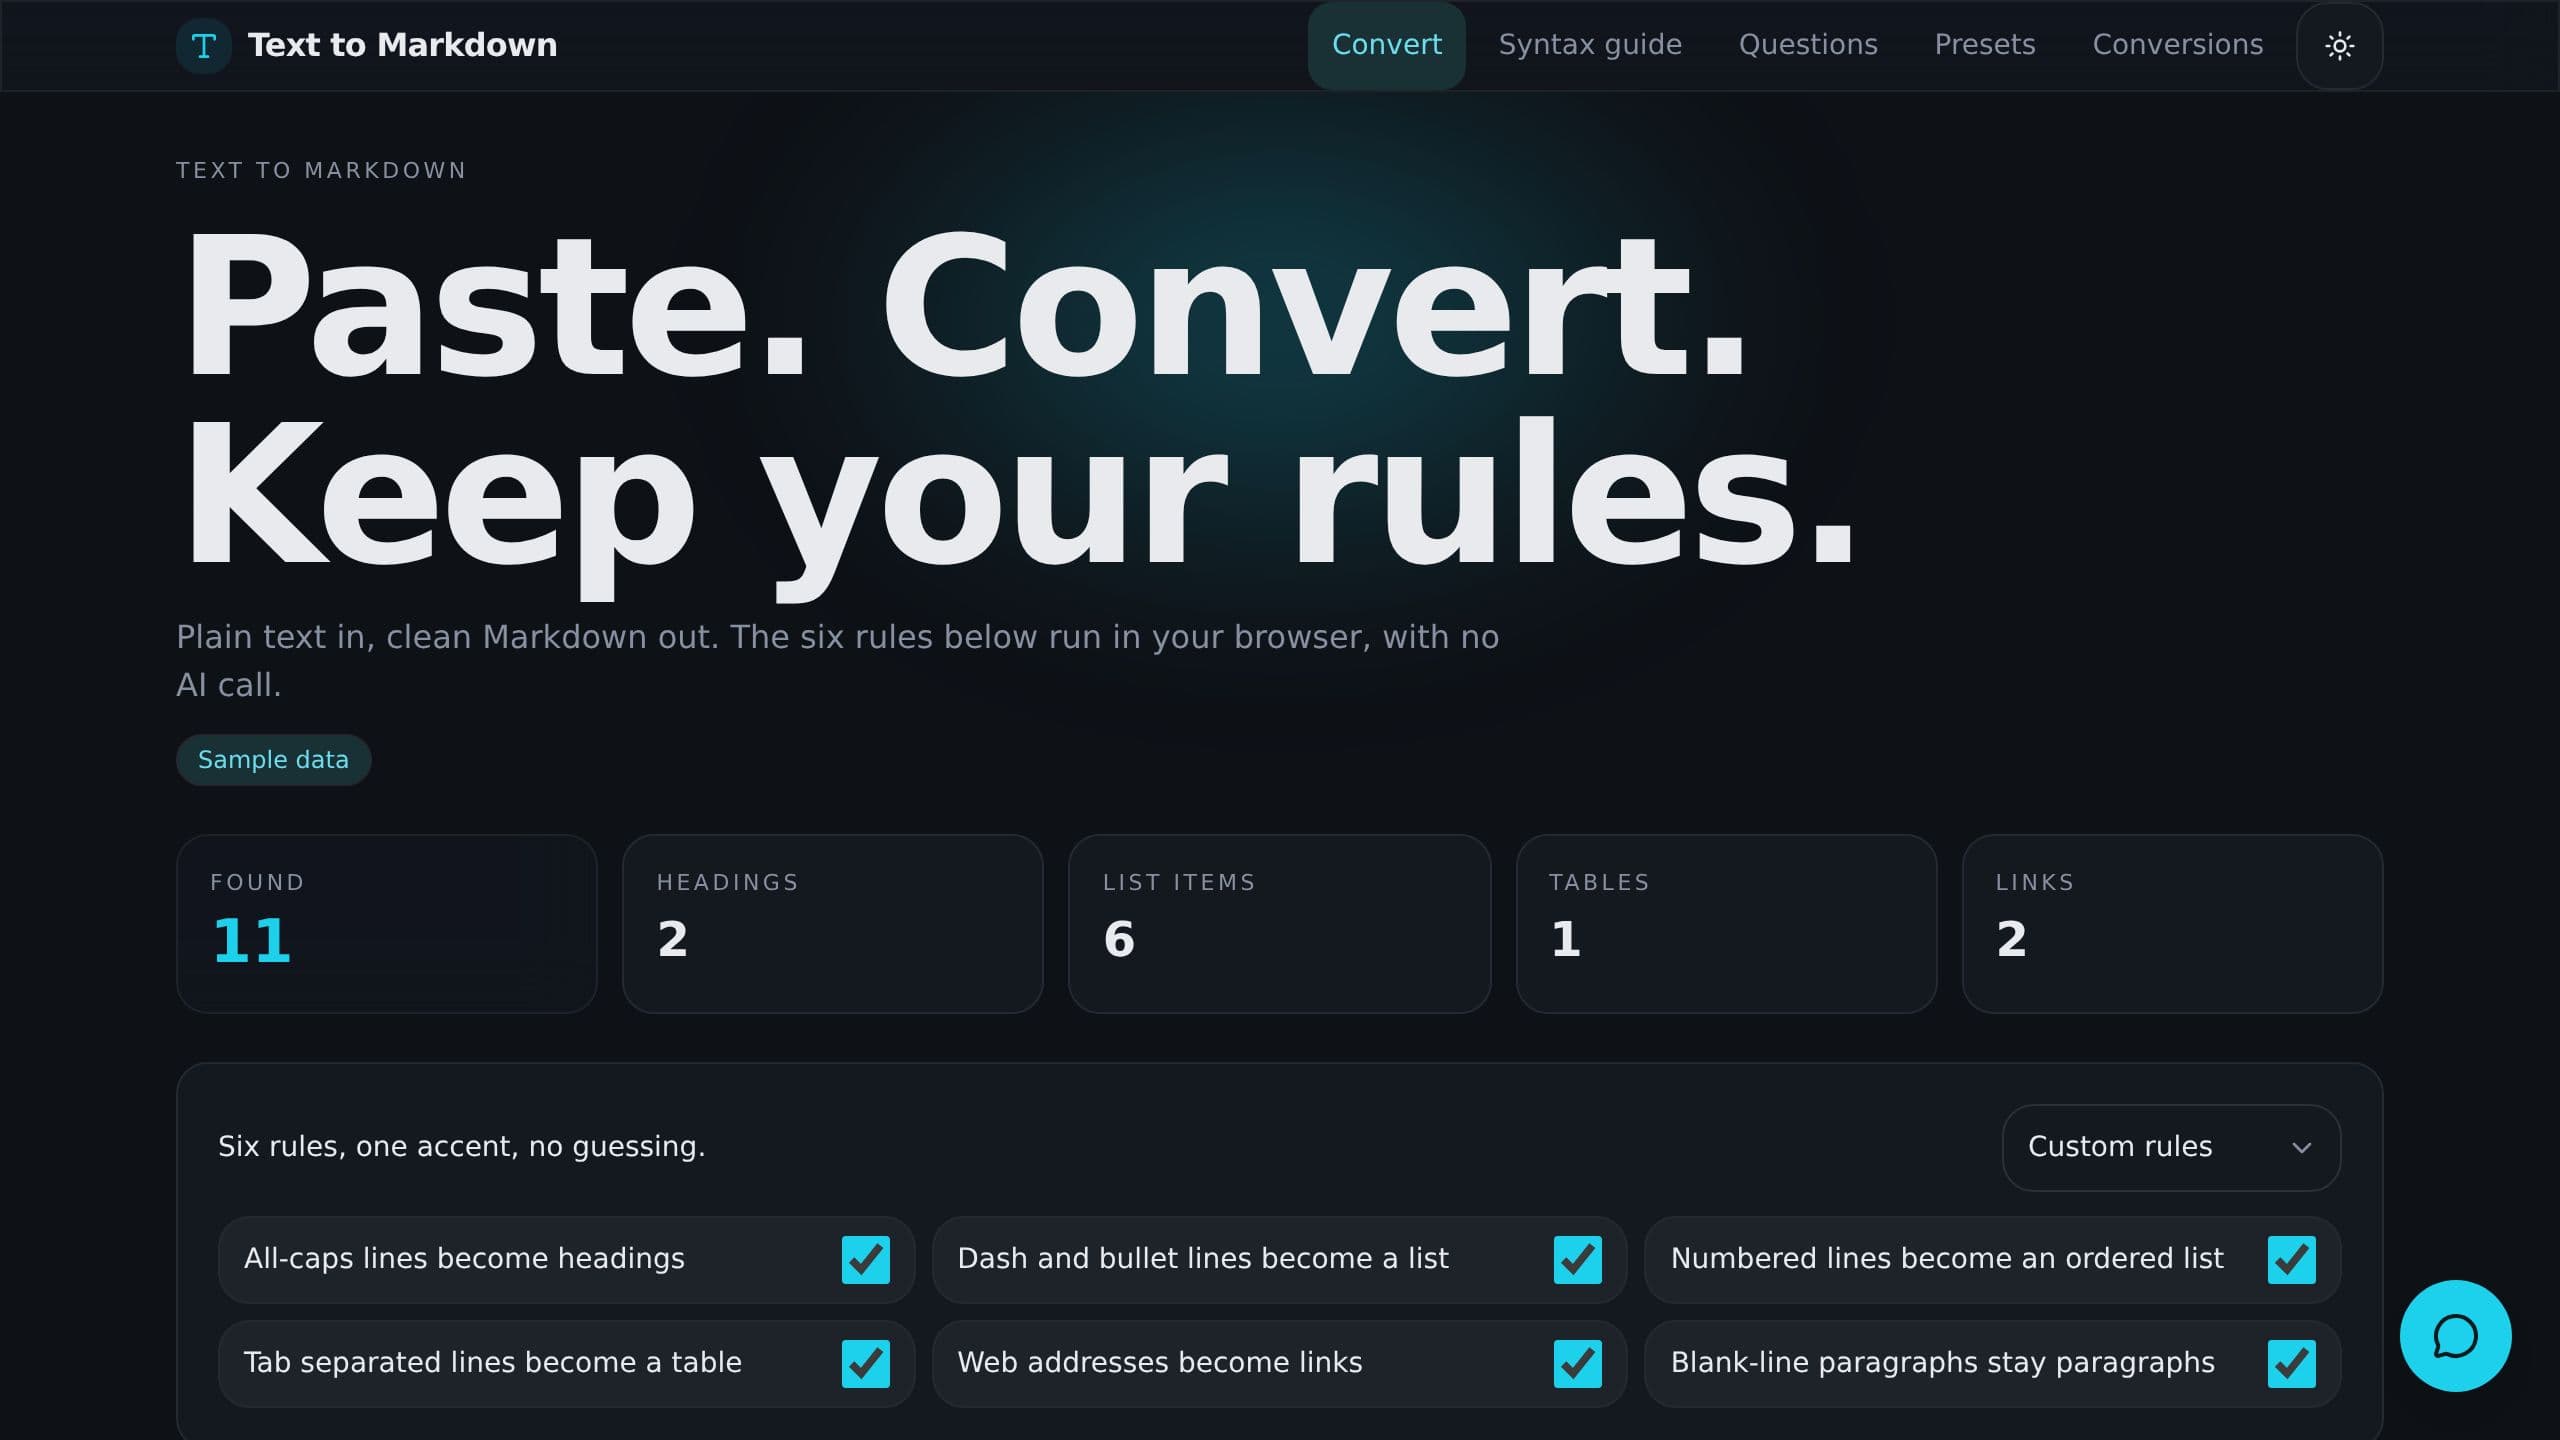Click the "TEXT TO MARKDOWN" eyebrow label
Image resolution: width=2560 pixels, height=1440 pixels.
click(321, 171)
